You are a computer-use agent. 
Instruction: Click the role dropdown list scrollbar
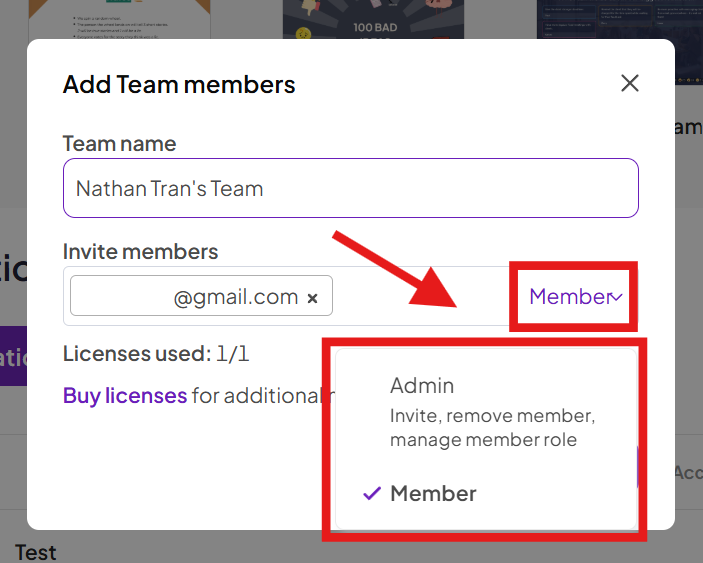pos(637,465)
